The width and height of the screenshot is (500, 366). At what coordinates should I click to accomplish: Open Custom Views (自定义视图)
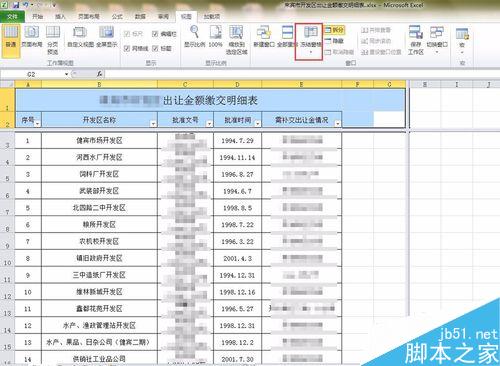pos(80,37)
